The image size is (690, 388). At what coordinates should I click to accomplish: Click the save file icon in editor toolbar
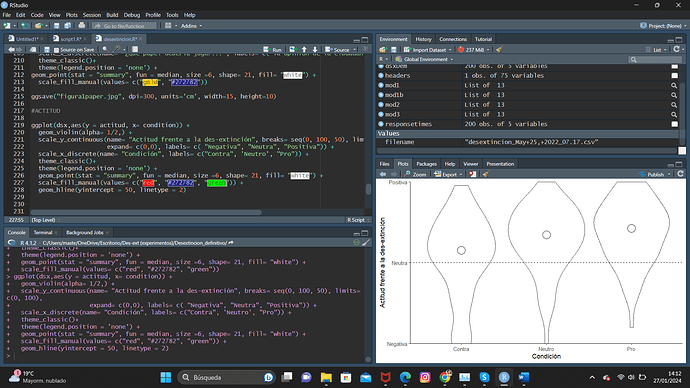47,50
